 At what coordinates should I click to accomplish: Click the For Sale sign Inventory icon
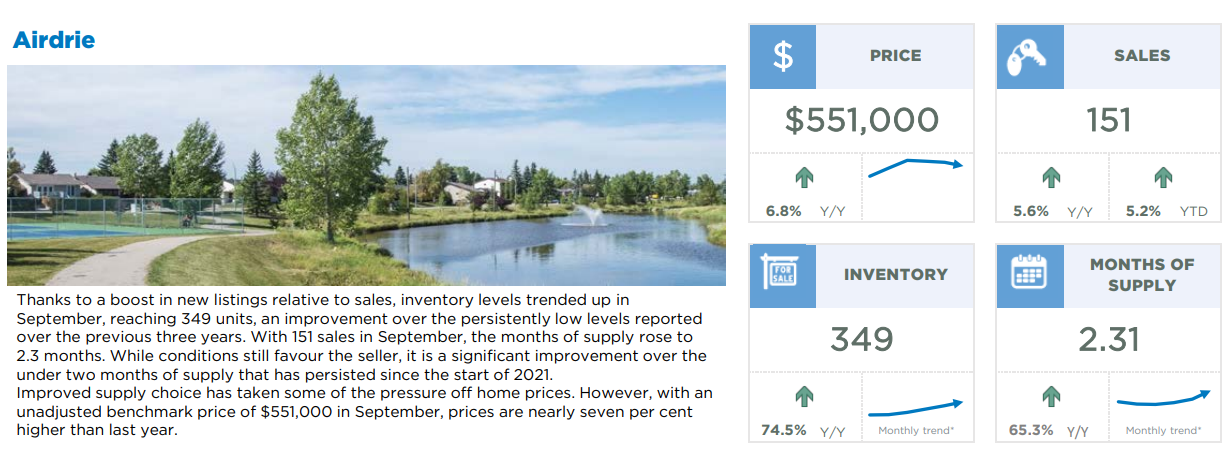[x=783, y=275]
